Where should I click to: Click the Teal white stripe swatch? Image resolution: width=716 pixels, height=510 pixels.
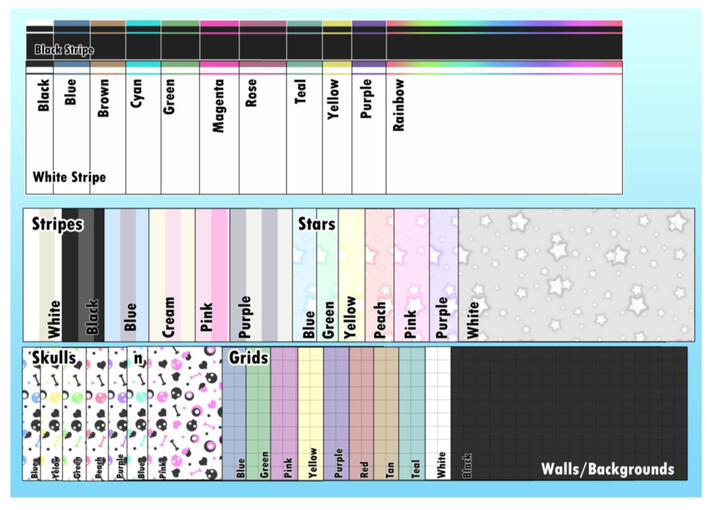(304, 130)
